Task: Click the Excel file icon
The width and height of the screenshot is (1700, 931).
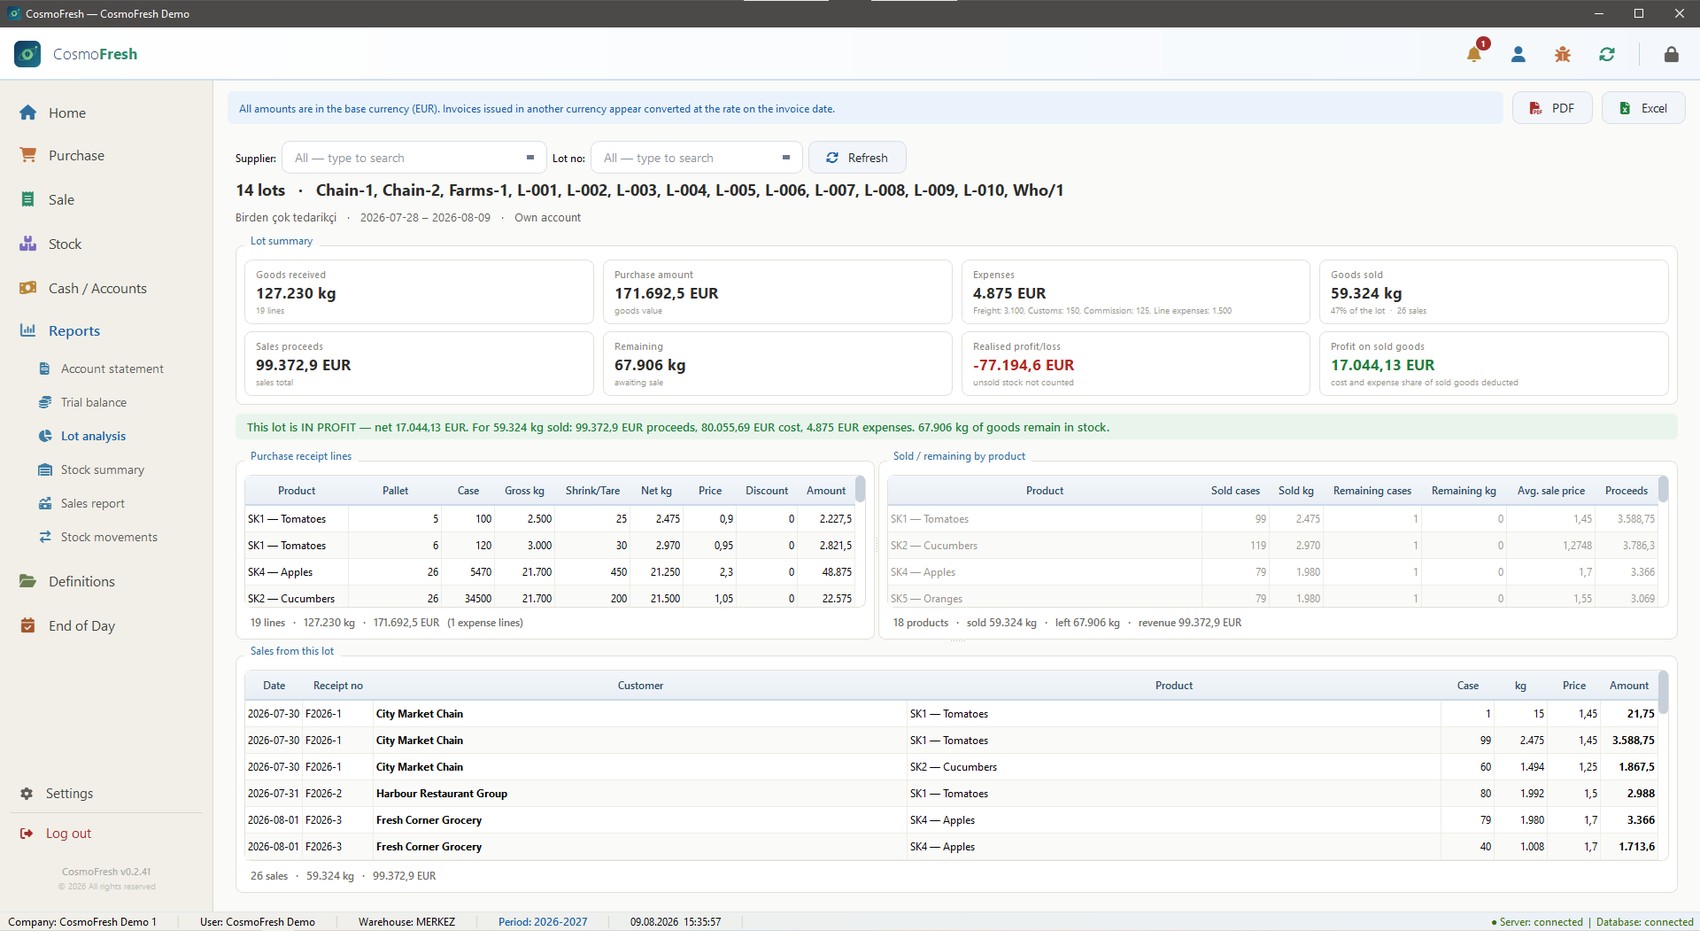Action: click(1625, 108)
